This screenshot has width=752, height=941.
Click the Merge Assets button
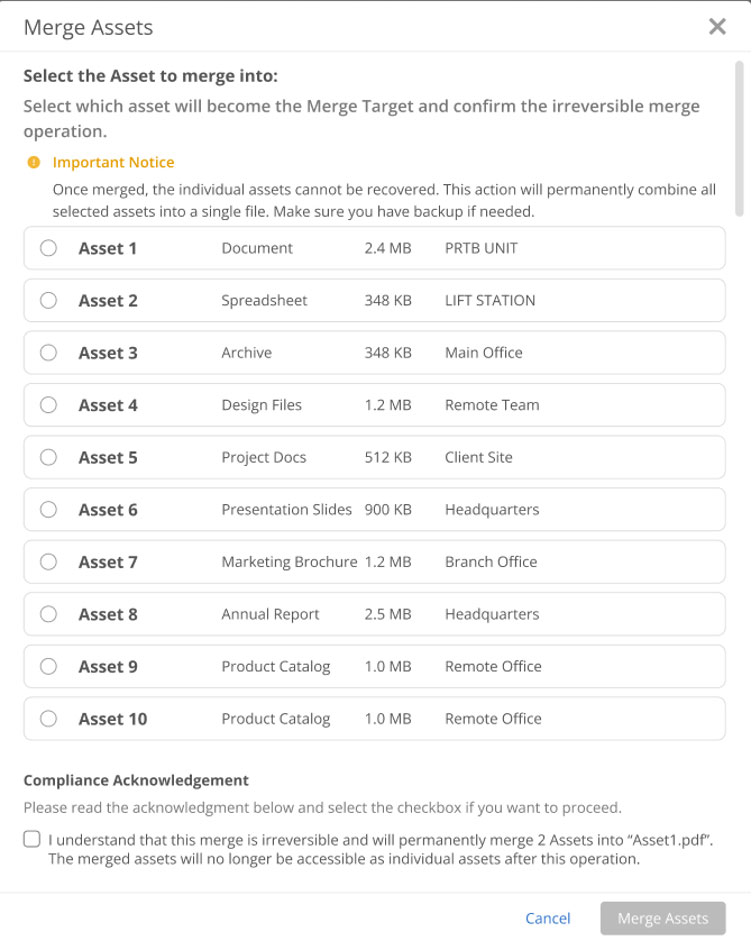[x=663, y=918]
